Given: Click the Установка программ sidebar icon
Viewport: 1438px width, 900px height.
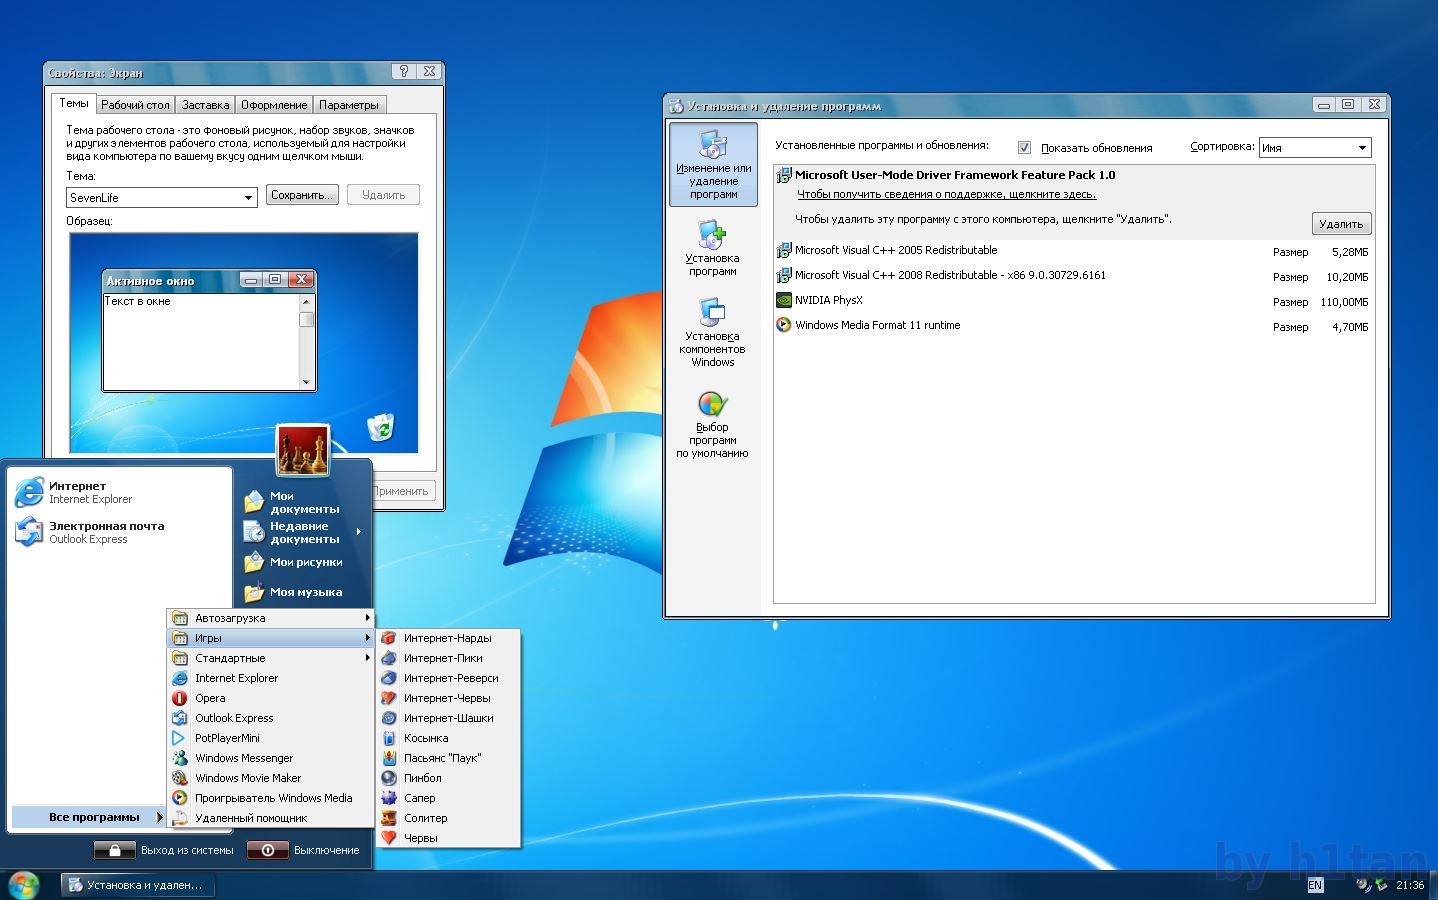Looking at the screenshot, I should (712, 236).
